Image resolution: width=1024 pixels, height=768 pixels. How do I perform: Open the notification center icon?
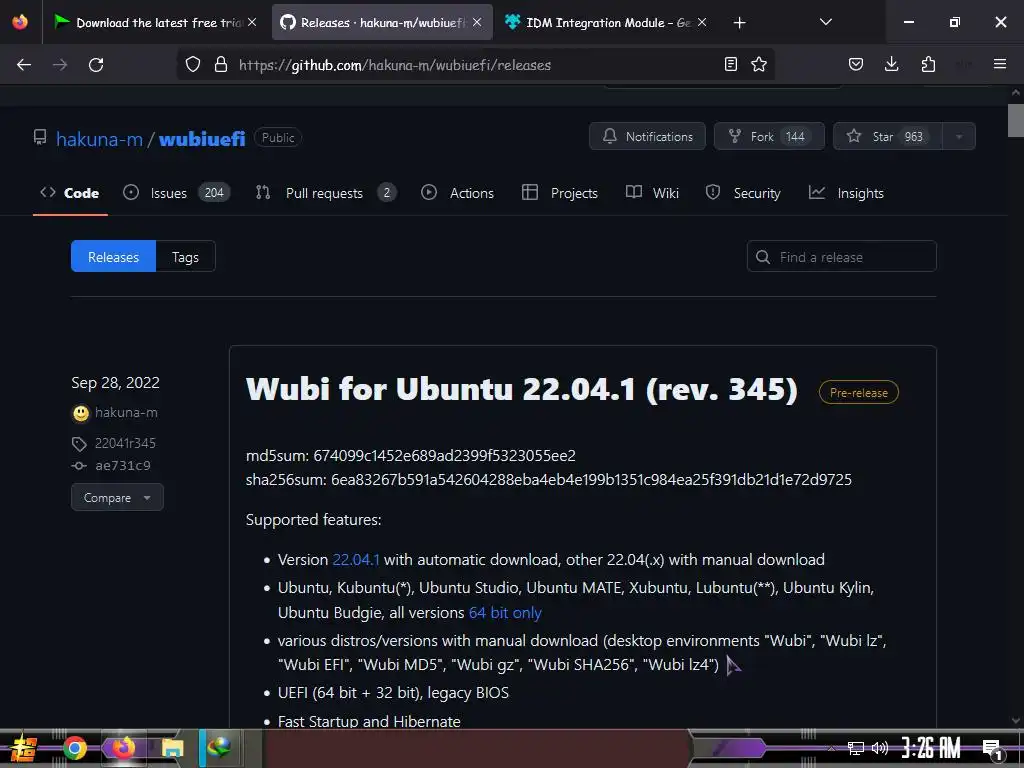click(x=992, y=749)
